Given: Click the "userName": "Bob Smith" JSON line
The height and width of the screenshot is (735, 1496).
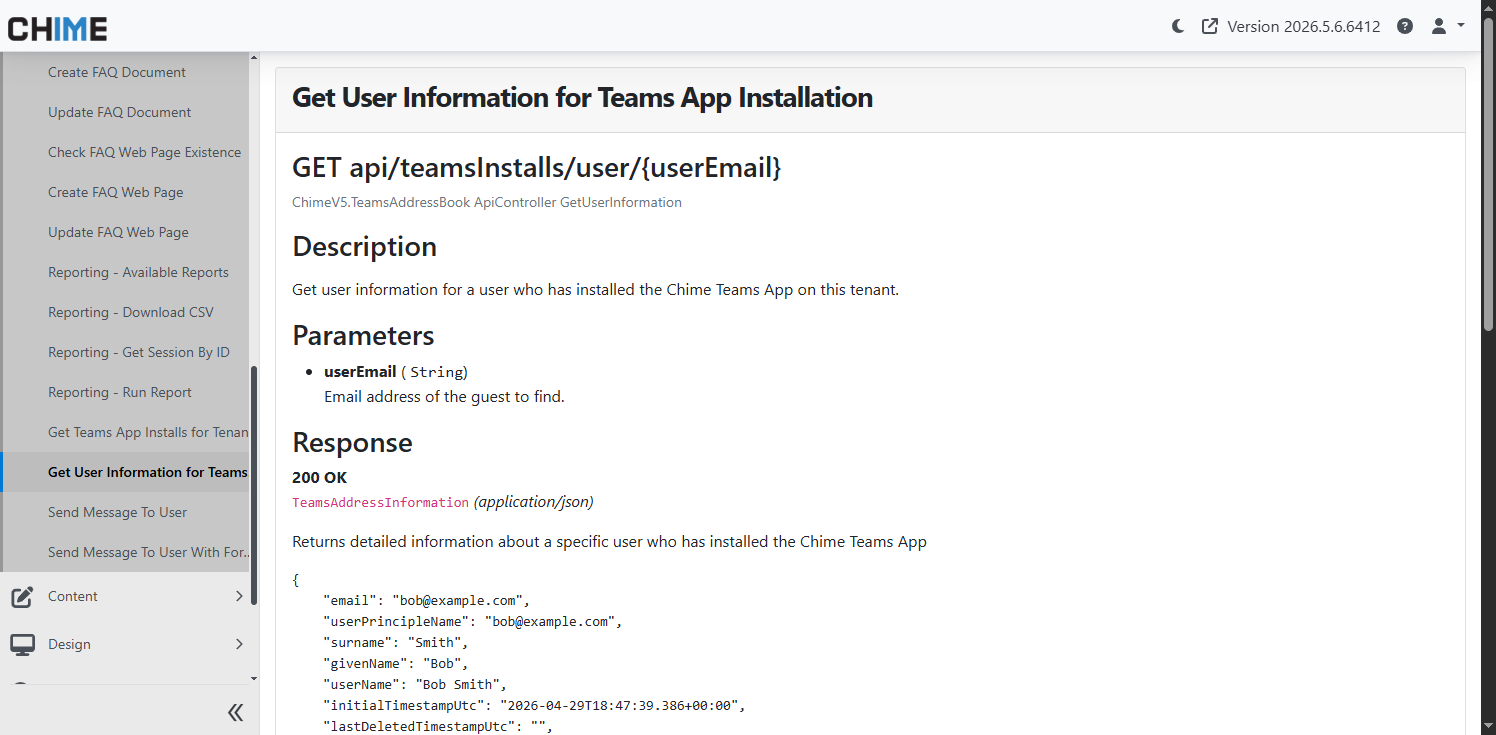Looking at the screenshot, I should tap(415, 685).
